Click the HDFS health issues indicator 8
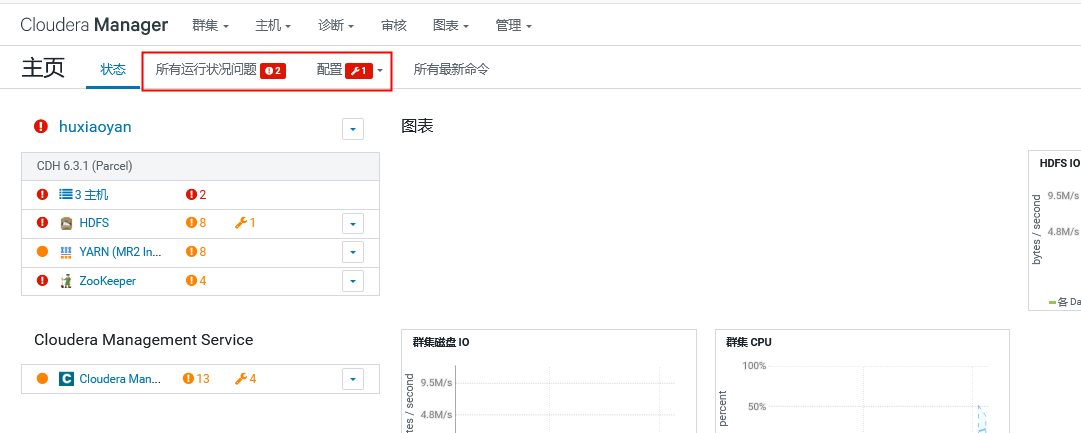This screenshot has width=1081, height=433. 196,223
